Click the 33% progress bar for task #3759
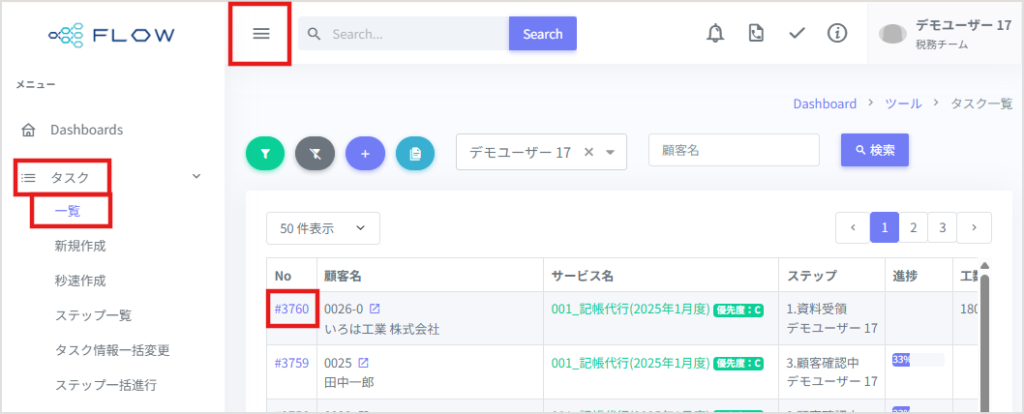Image resolution: width=1024 pixels, height=414 pixels. pos(918,360)
